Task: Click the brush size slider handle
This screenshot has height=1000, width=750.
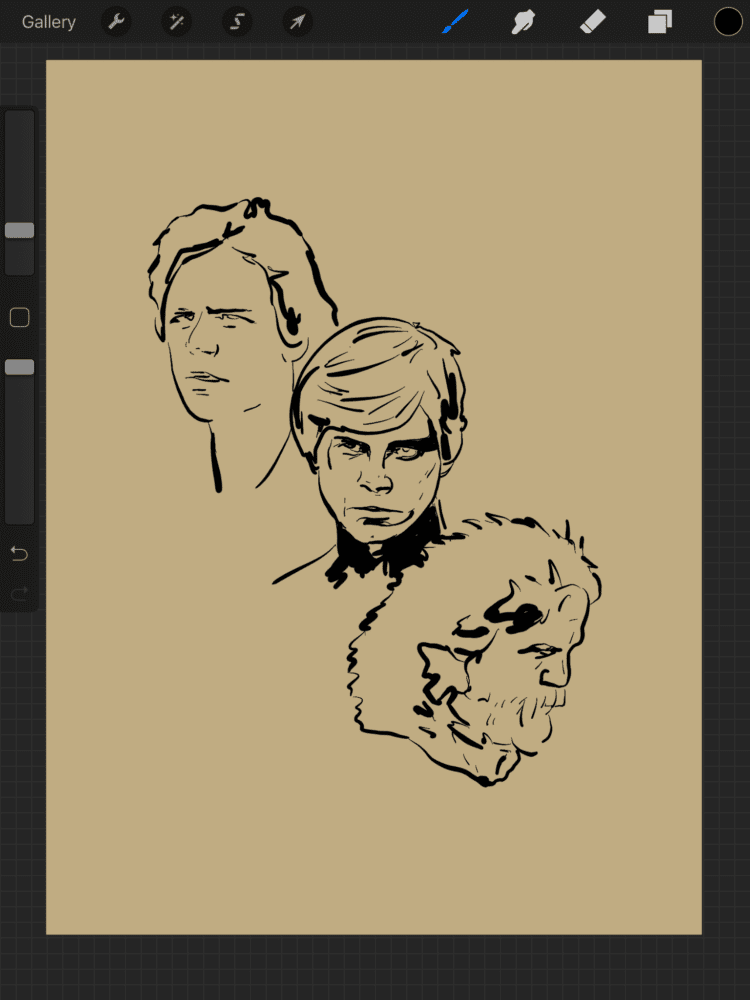Action: point(20,230)
